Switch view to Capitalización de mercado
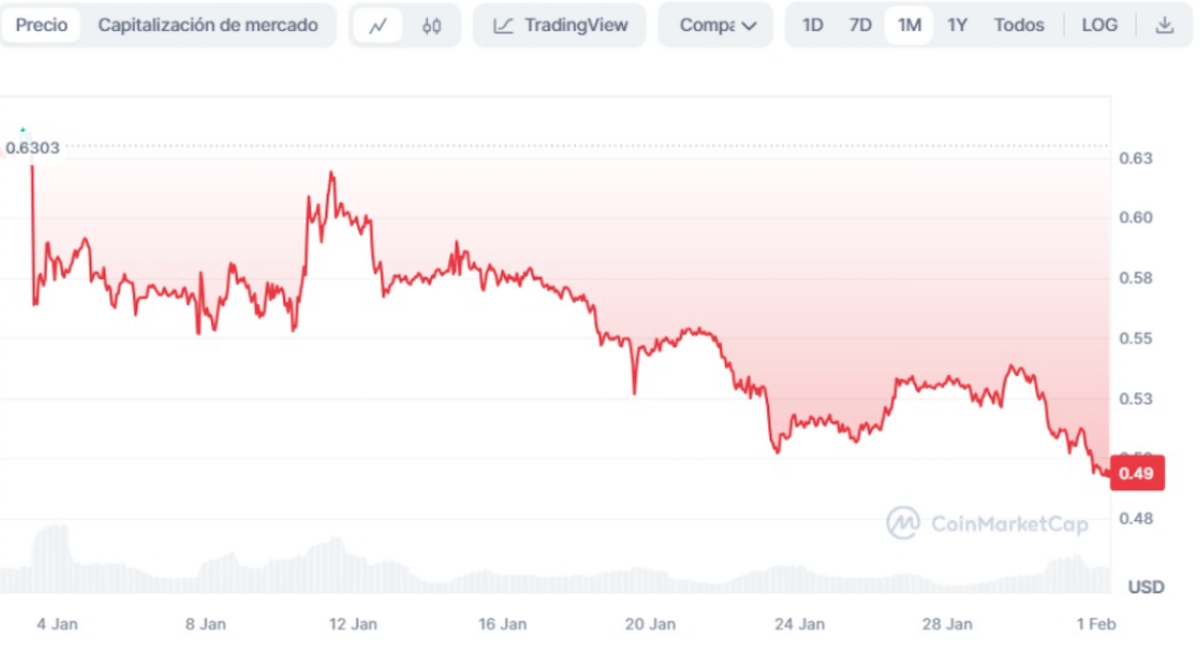This screenshot has height=648, width=1200. pos(207,25)
